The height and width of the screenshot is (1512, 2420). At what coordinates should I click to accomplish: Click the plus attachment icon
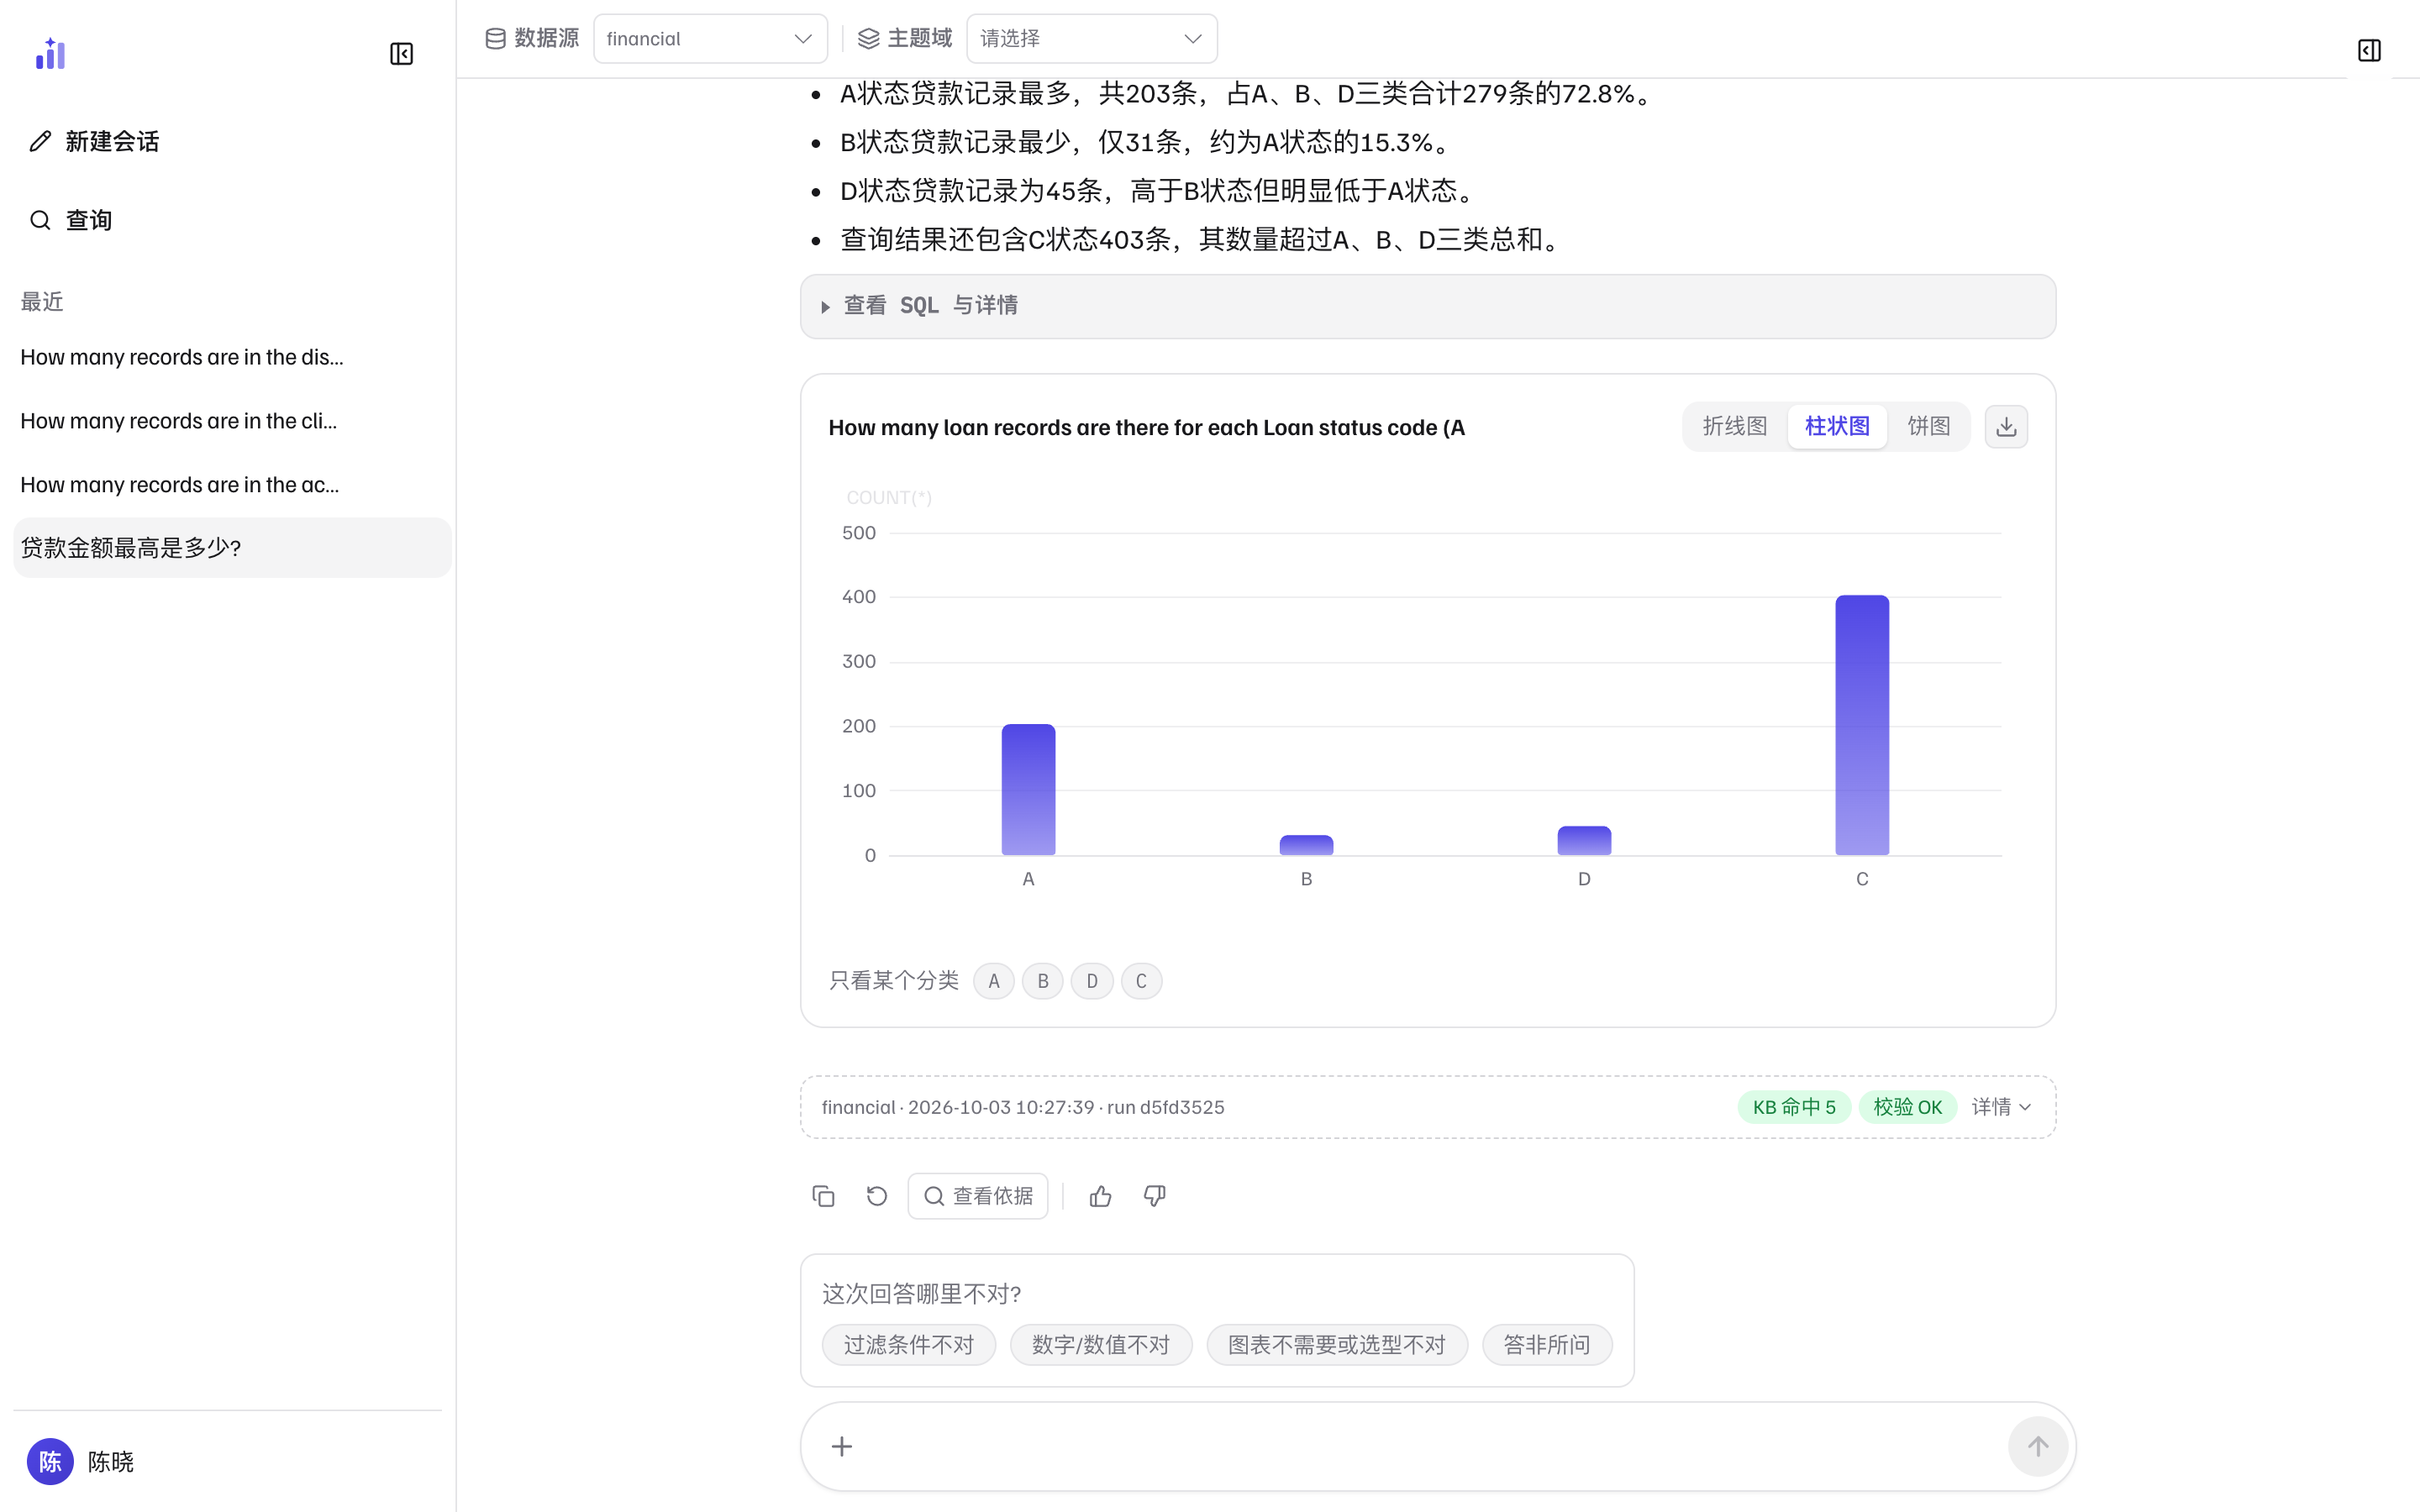842,1446
